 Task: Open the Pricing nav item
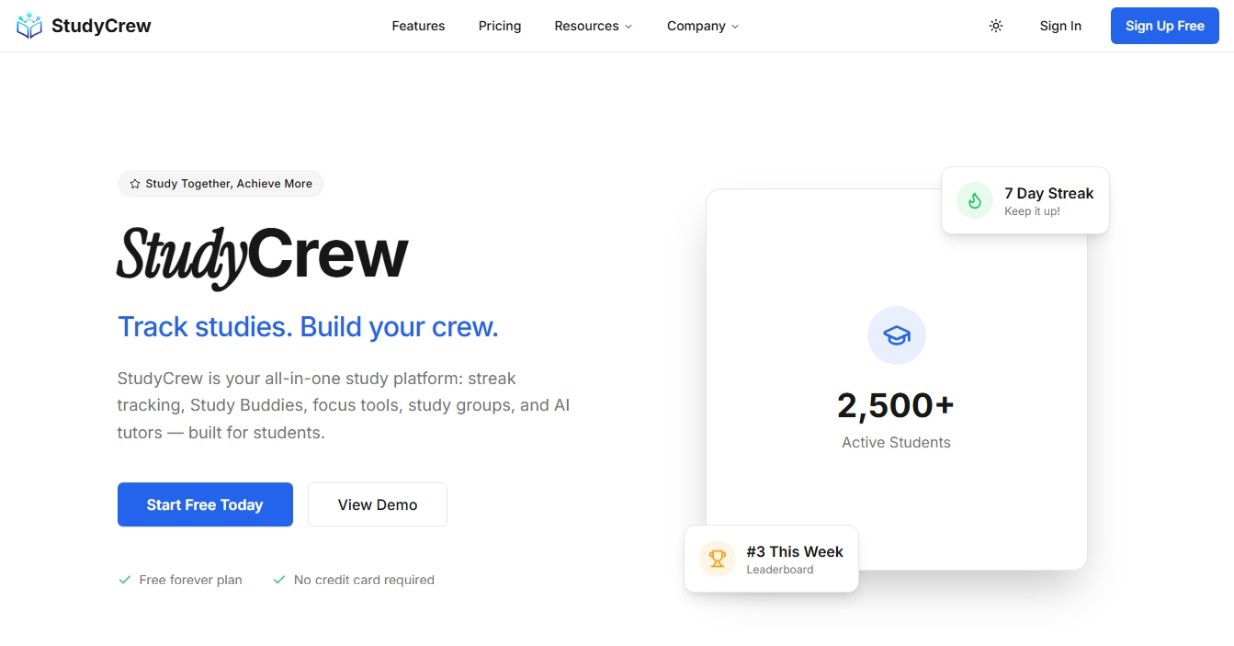click(x=499, y=26)
